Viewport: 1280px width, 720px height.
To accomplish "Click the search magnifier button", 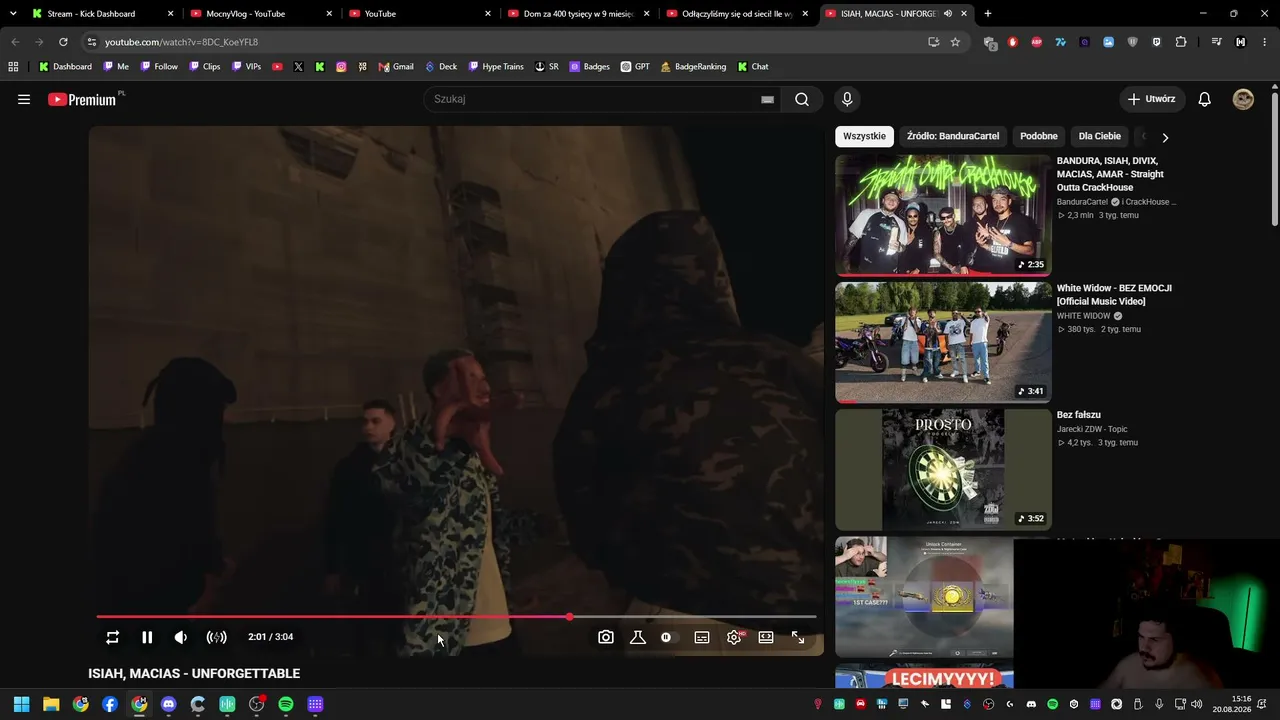I will (802, 99).
